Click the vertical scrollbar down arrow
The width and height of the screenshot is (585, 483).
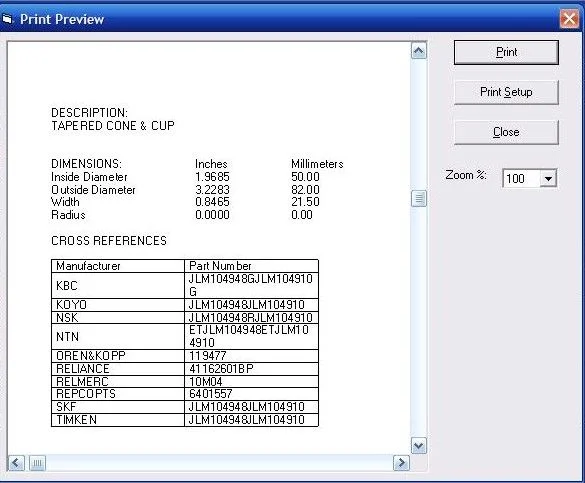click(419, 445)
